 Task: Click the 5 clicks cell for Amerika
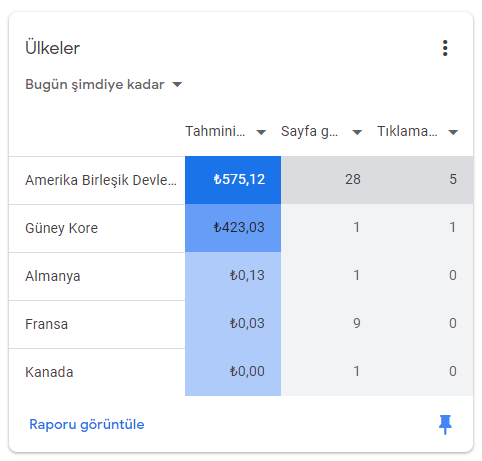pyautogui.click(x=425, y=180)
